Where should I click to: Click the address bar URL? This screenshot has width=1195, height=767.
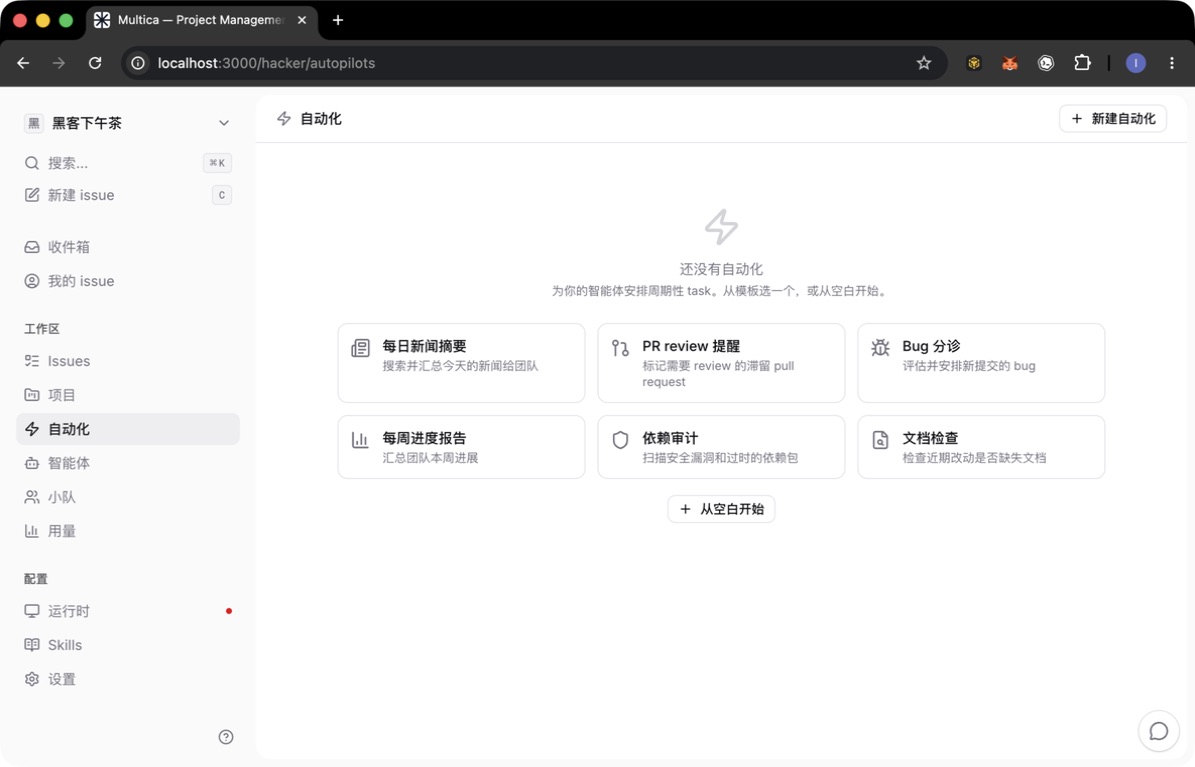pos(266,63)
